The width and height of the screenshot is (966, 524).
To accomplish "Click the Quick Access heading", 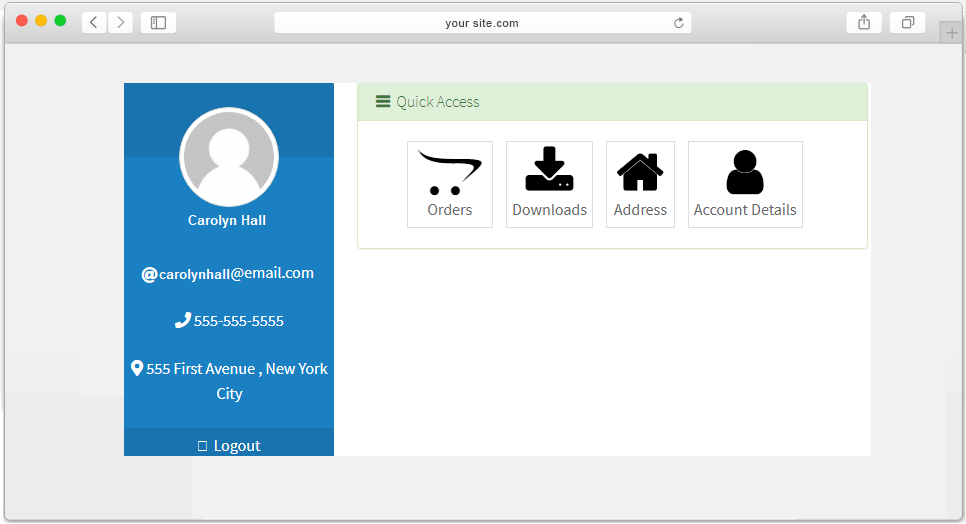I will click(438, 102).
